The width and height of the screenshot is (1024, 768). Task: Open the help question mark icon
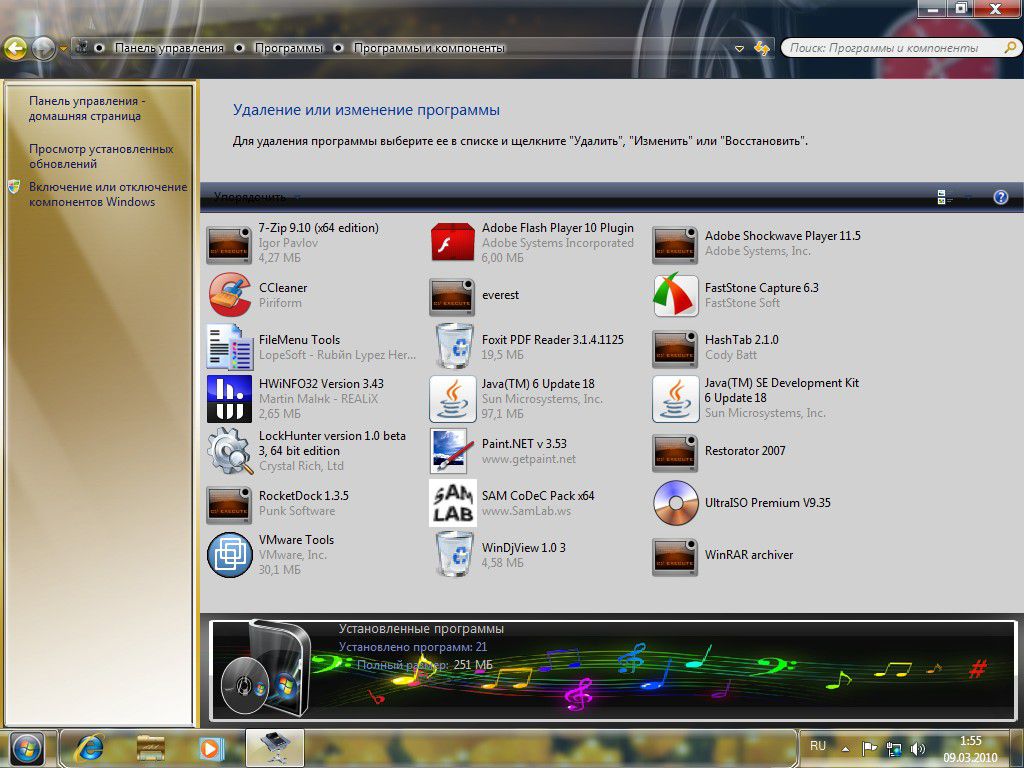coord(1000,198)
